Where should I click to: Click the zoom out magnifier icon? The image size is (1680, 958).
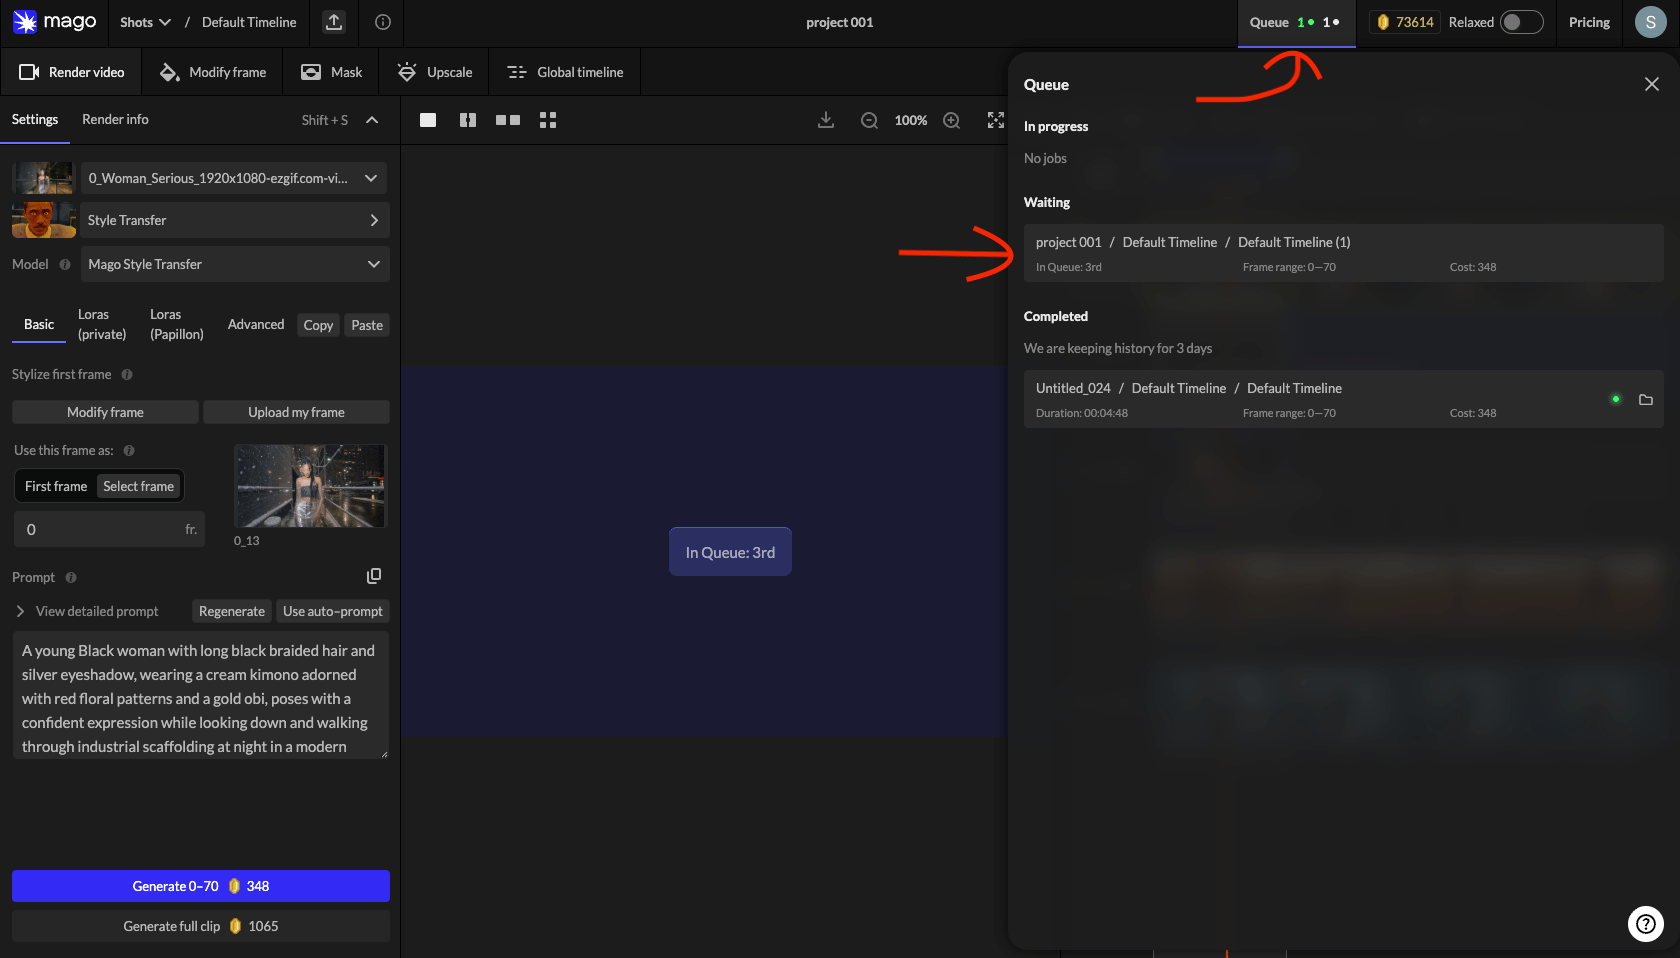tap(870, 120)
